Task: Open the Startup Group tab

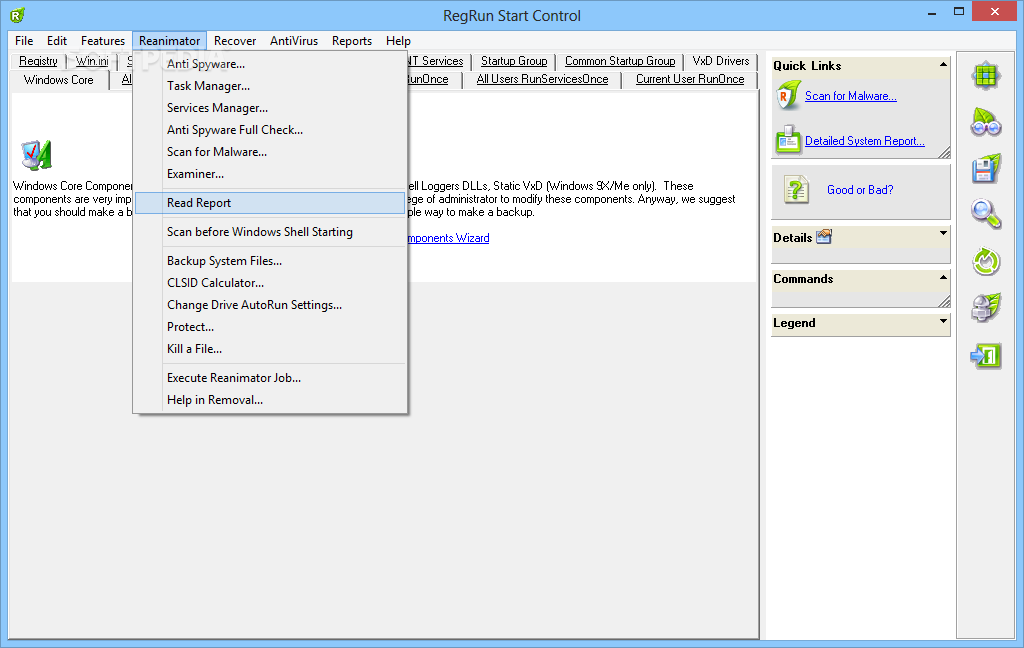Action: [x=514, y=61]
